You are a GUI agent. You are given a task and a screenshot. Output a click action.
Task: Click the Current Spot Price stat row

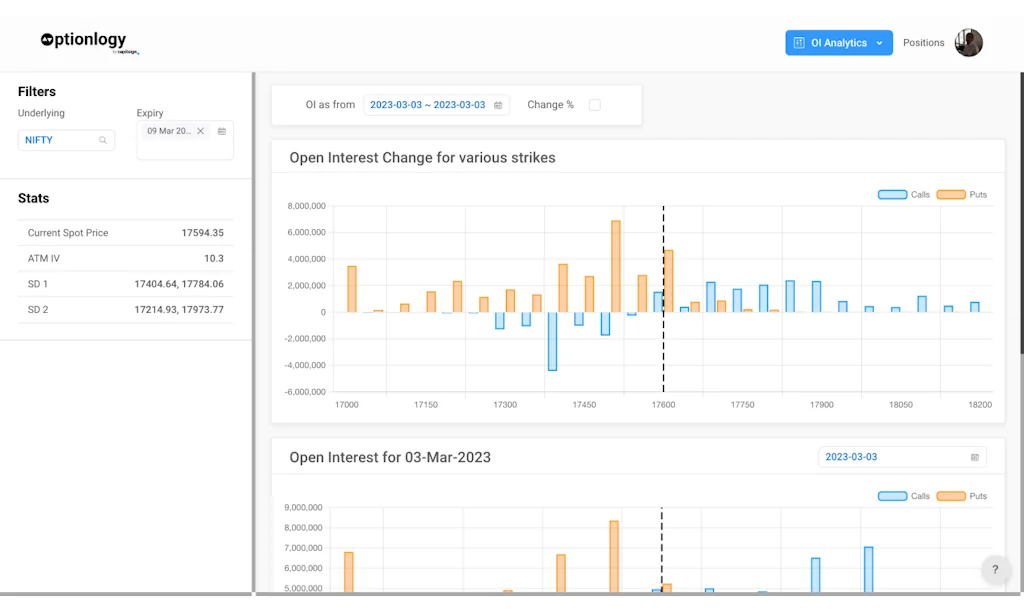(125, 232)
